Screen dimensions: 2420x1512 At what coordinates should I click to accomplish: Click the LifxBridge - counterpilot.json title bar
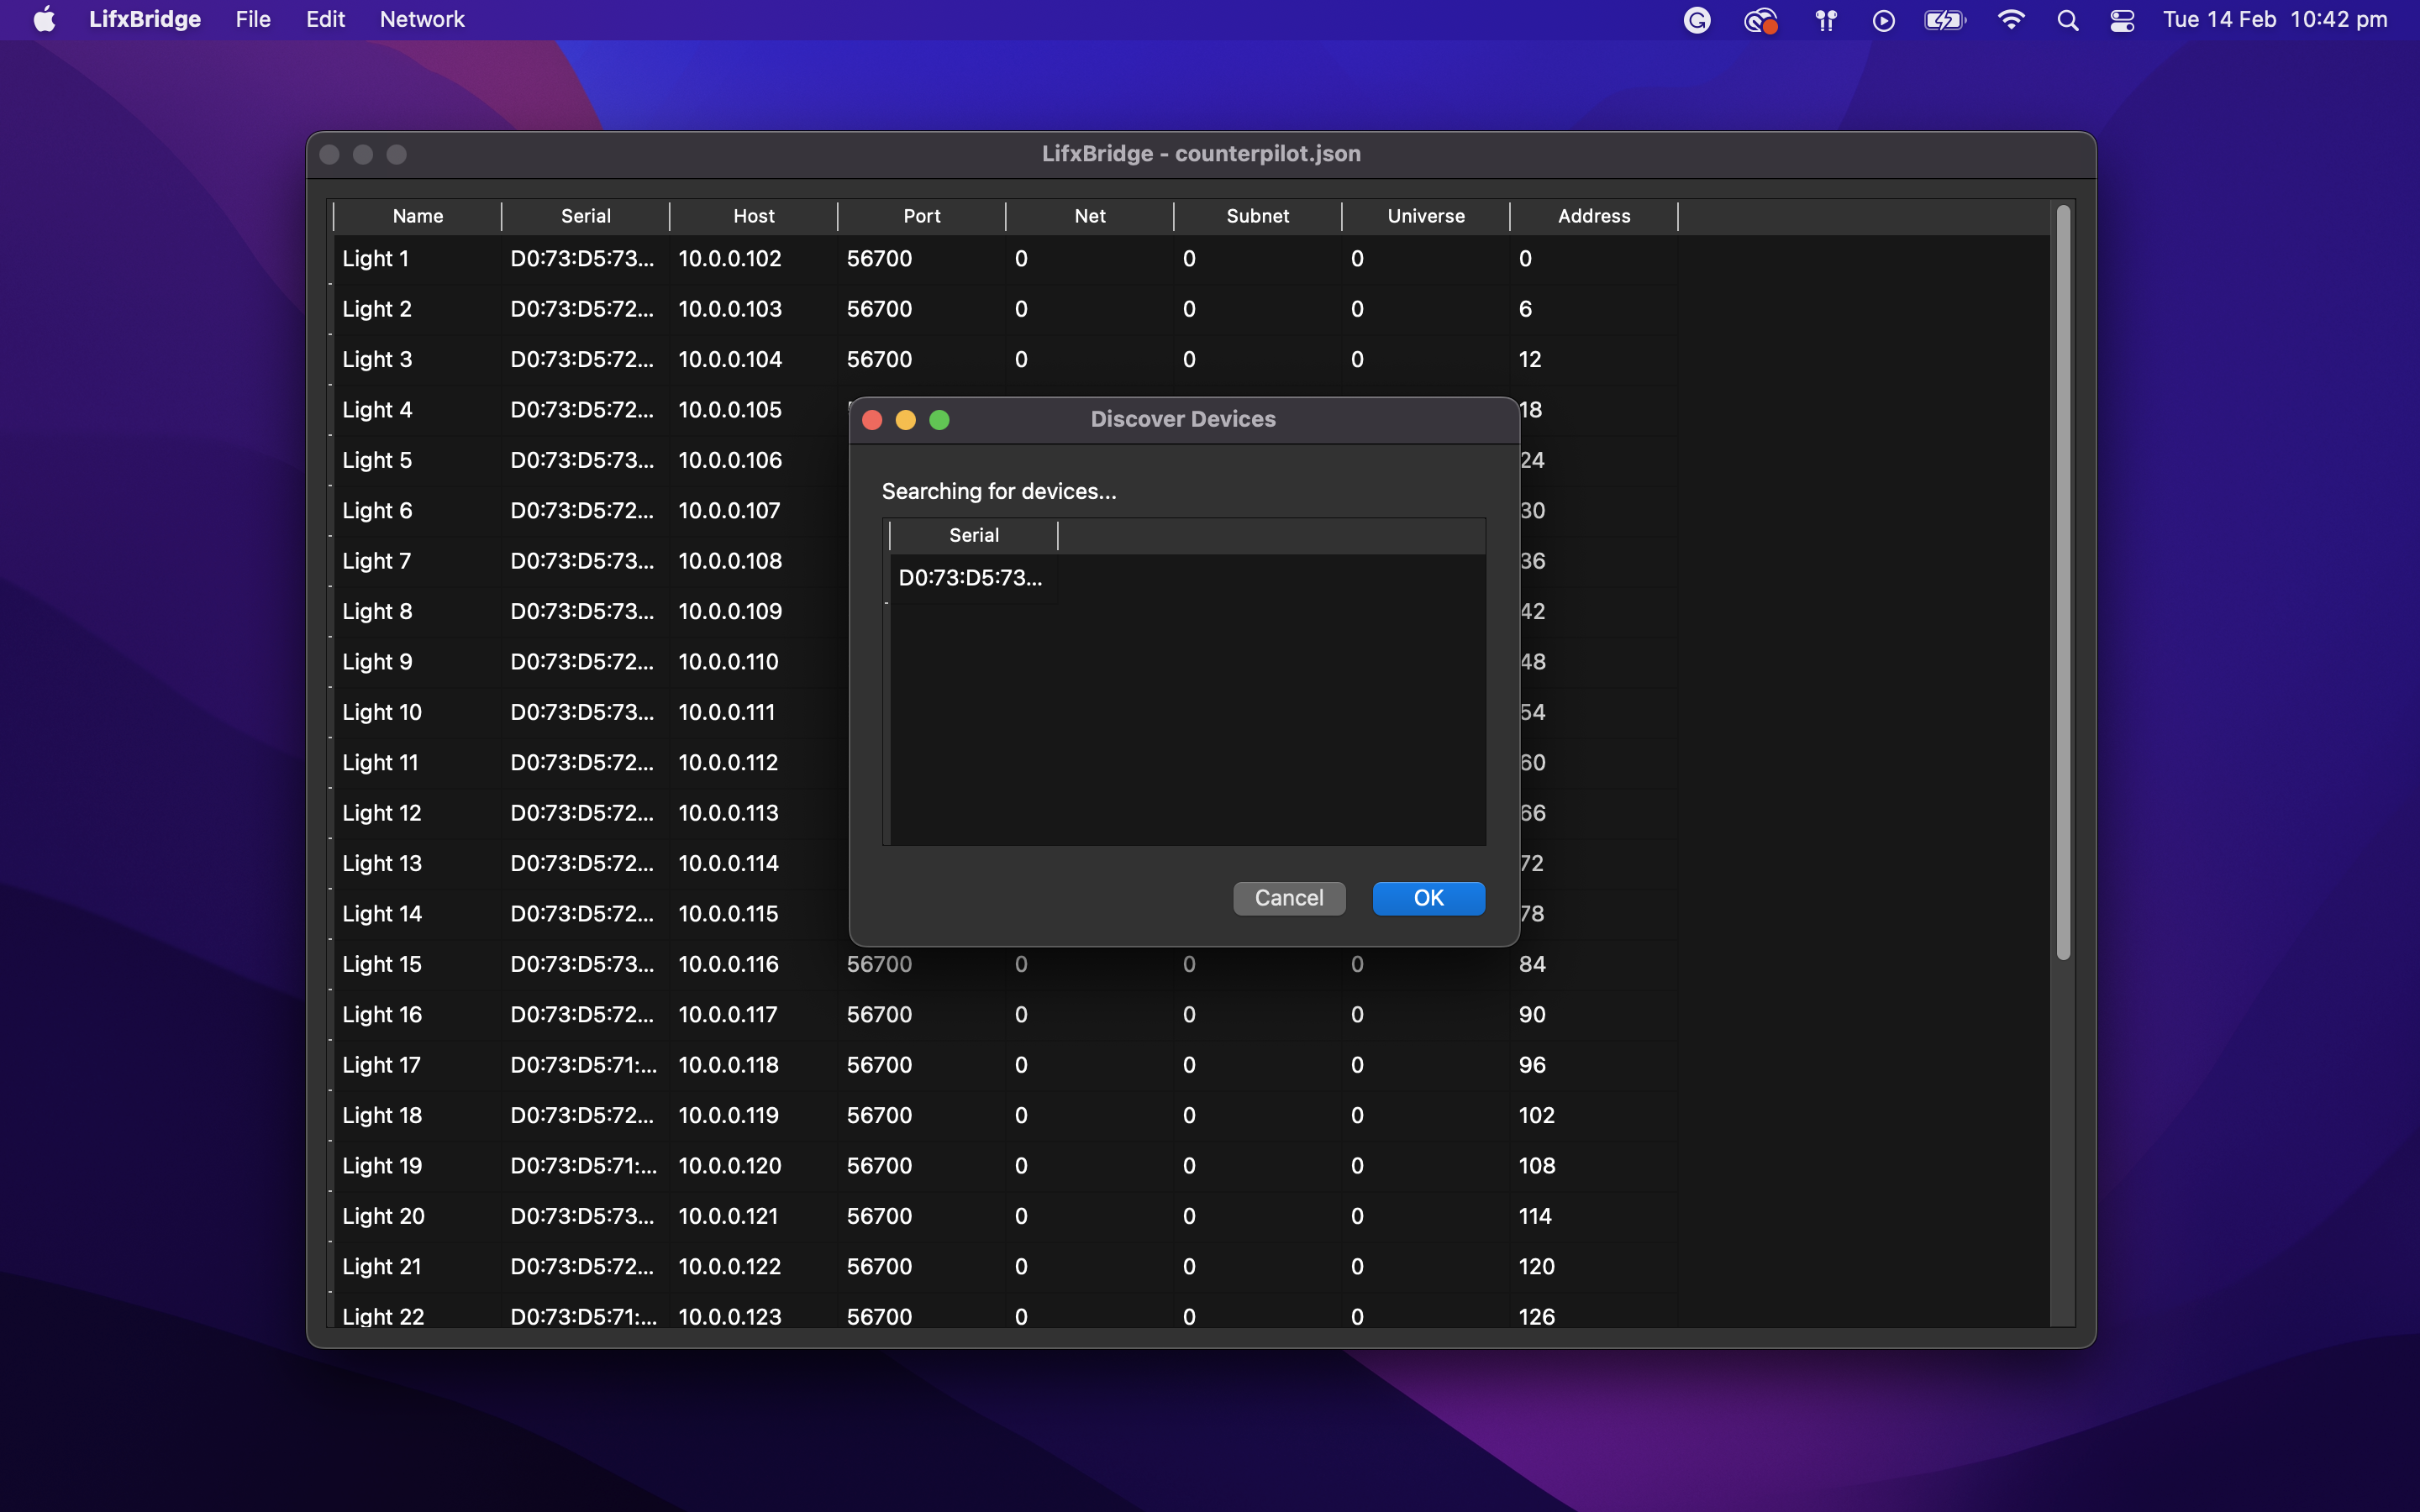(1201, 154)
